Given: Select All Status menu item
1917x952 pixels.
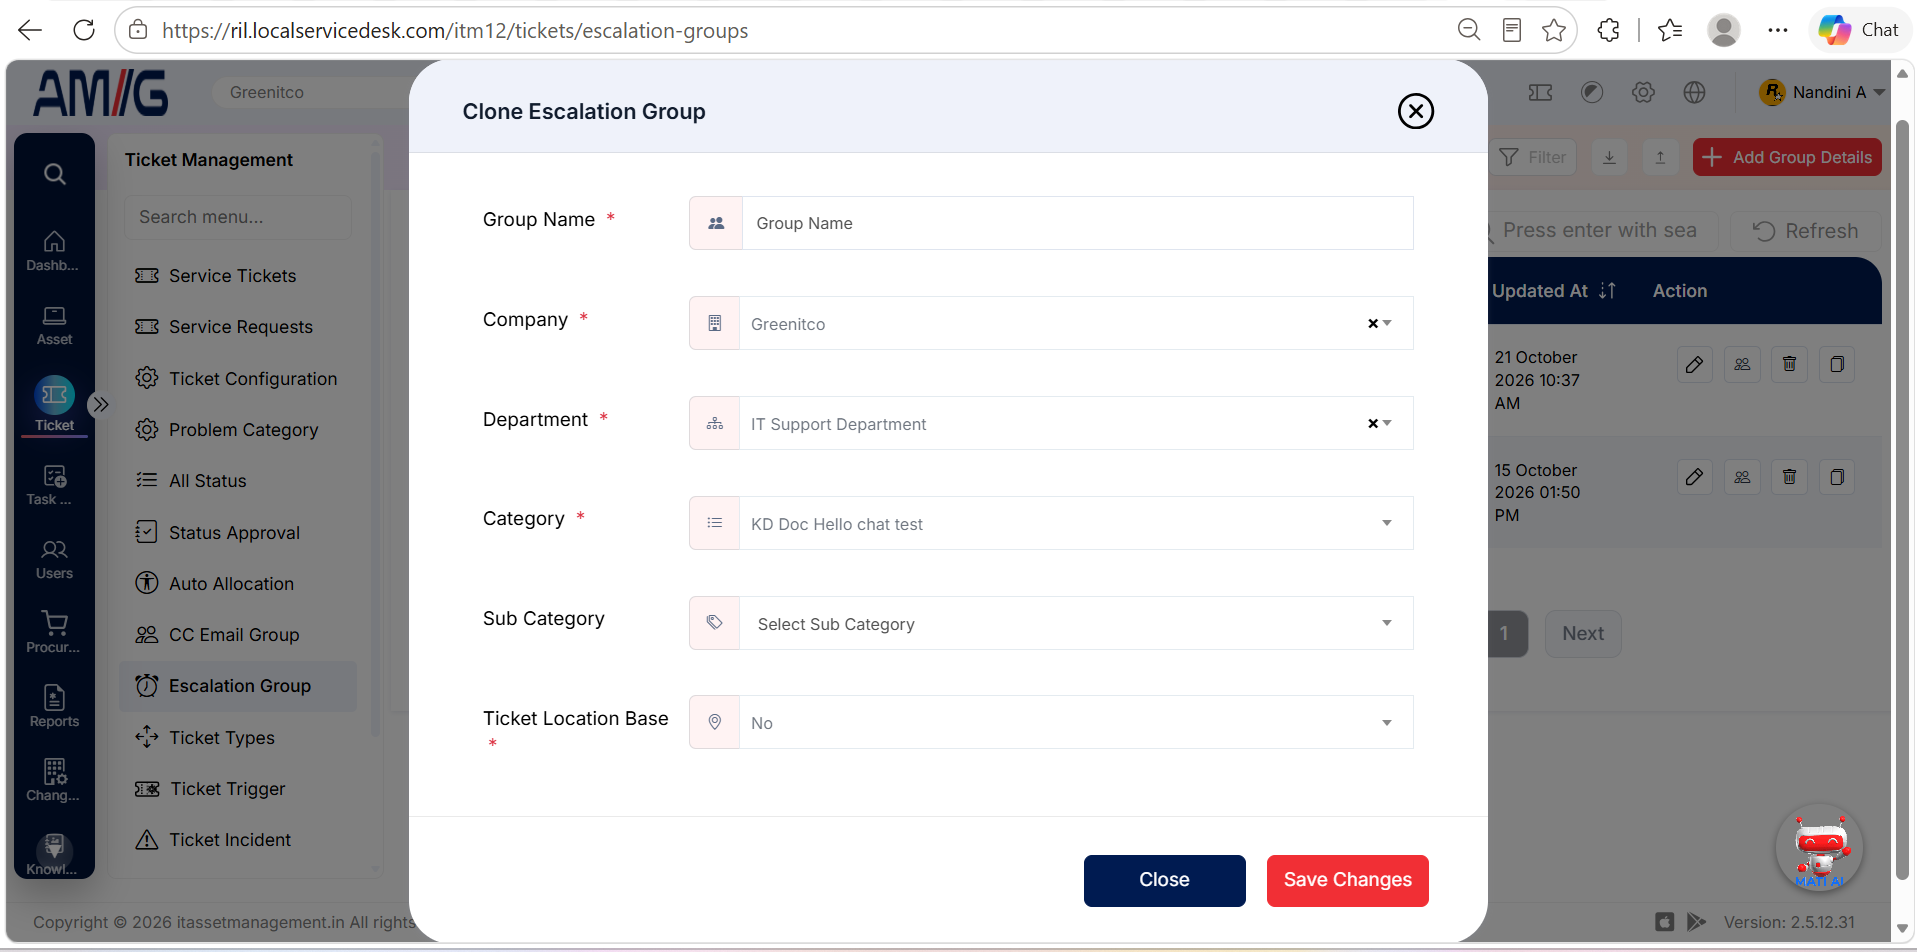Looking at the screenshot, I should (207, 481).
